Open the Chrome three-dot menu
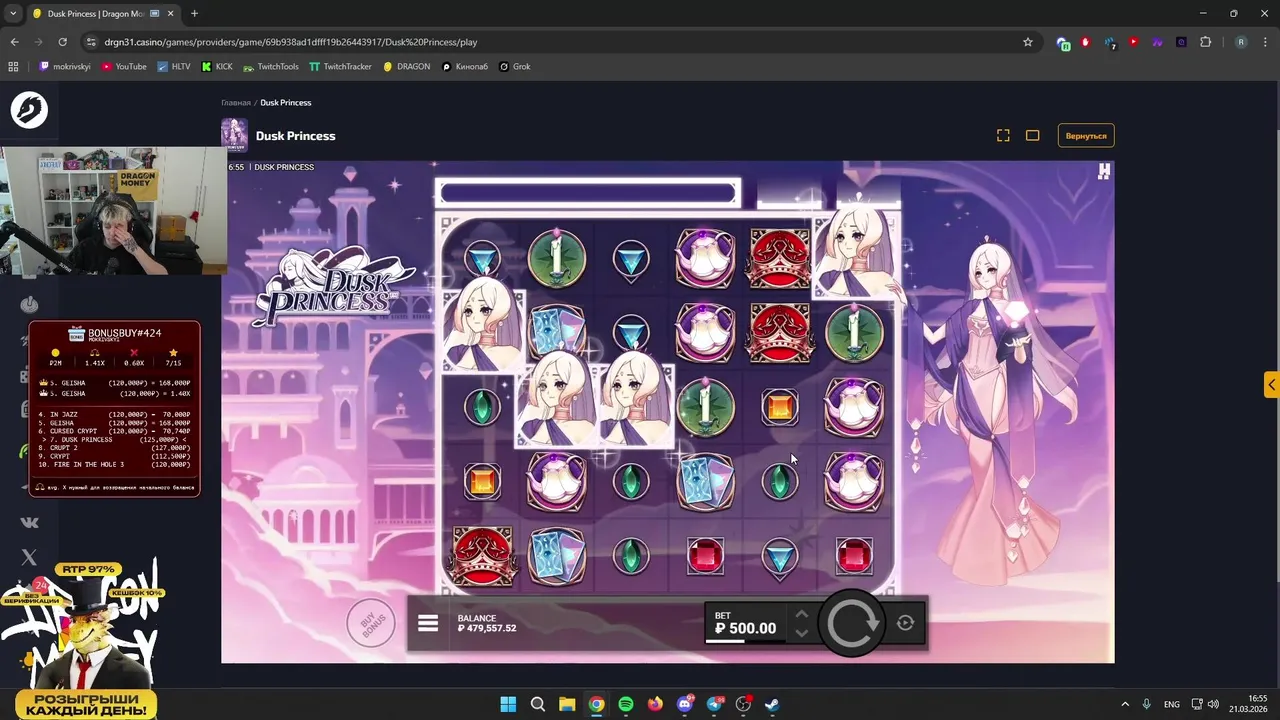This screenshot has height=720, width=1280. [x=1265, y=42]
